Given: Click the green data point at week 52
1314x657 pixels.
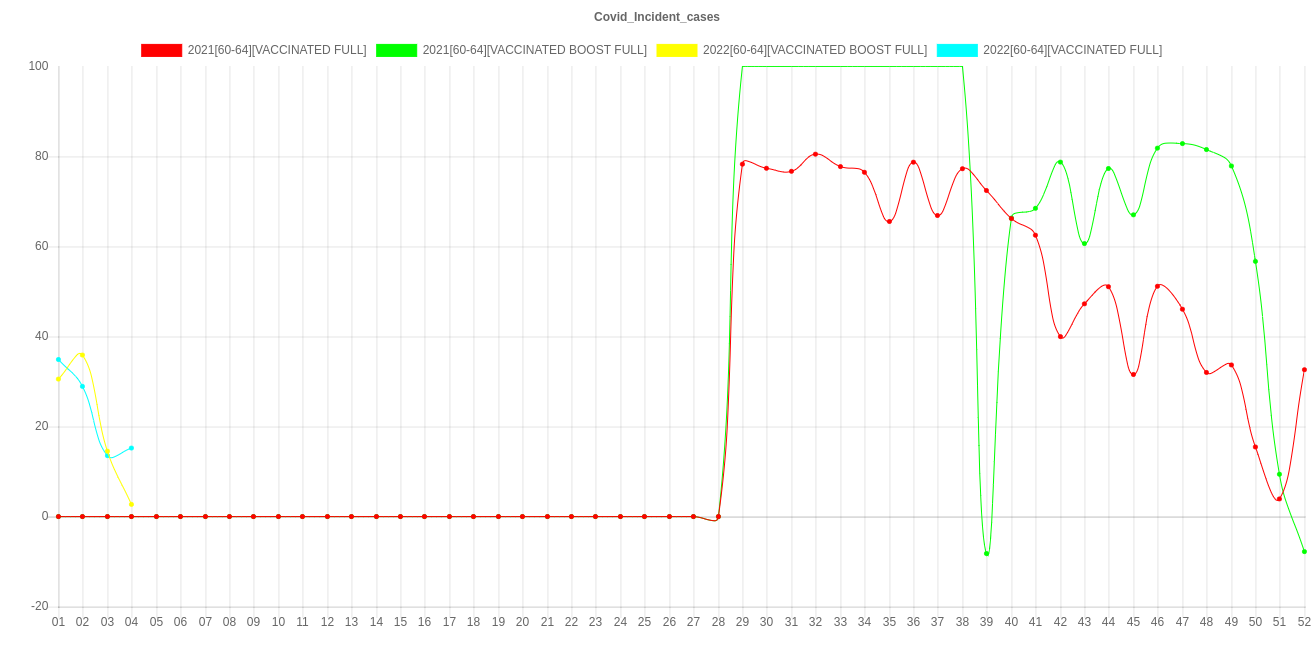Looking at the screenshot, I should (x=1304, y=551).
